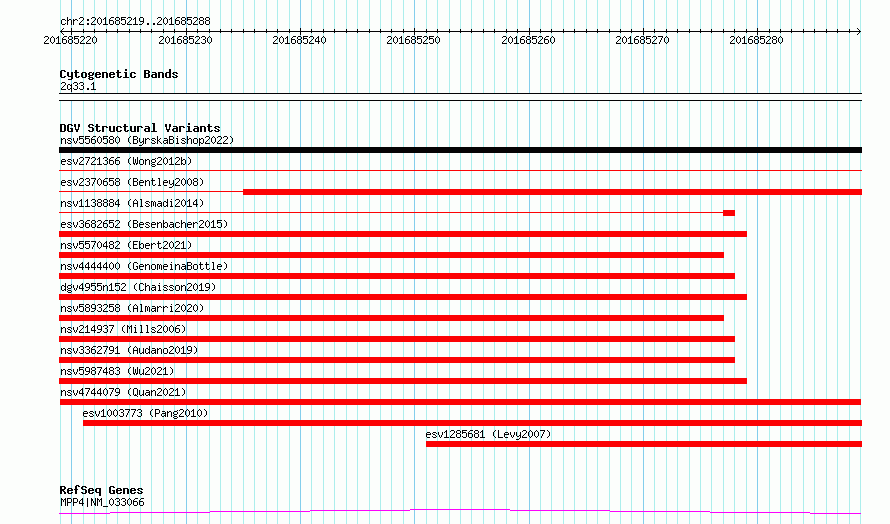This screenshot has width=890, height=524.
Task: Click the nsv5570482 (Ebert2021) label
Action: coord(126,245)
